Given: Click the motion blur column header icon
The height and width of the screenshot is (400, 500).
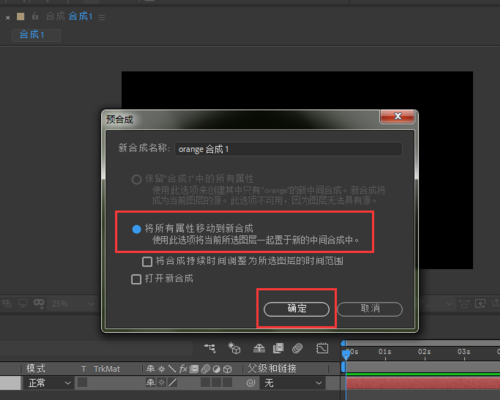Looking at the screenshot, I should pyautogui.click(x=205, y=369).
